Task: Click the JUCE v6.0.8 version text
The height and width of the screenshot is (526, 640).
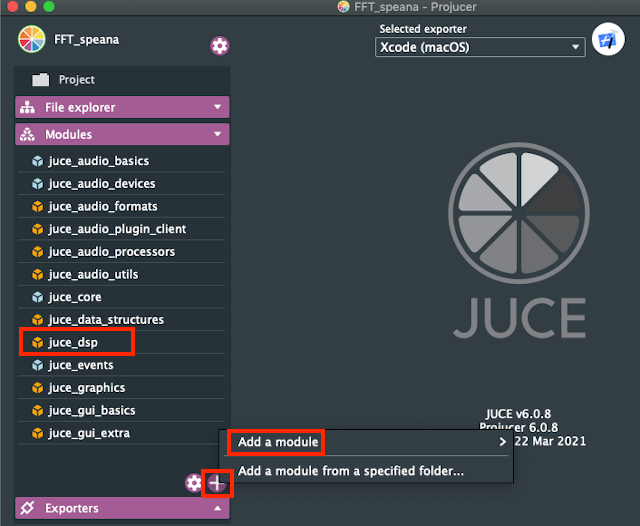Action: coord(518,414)
